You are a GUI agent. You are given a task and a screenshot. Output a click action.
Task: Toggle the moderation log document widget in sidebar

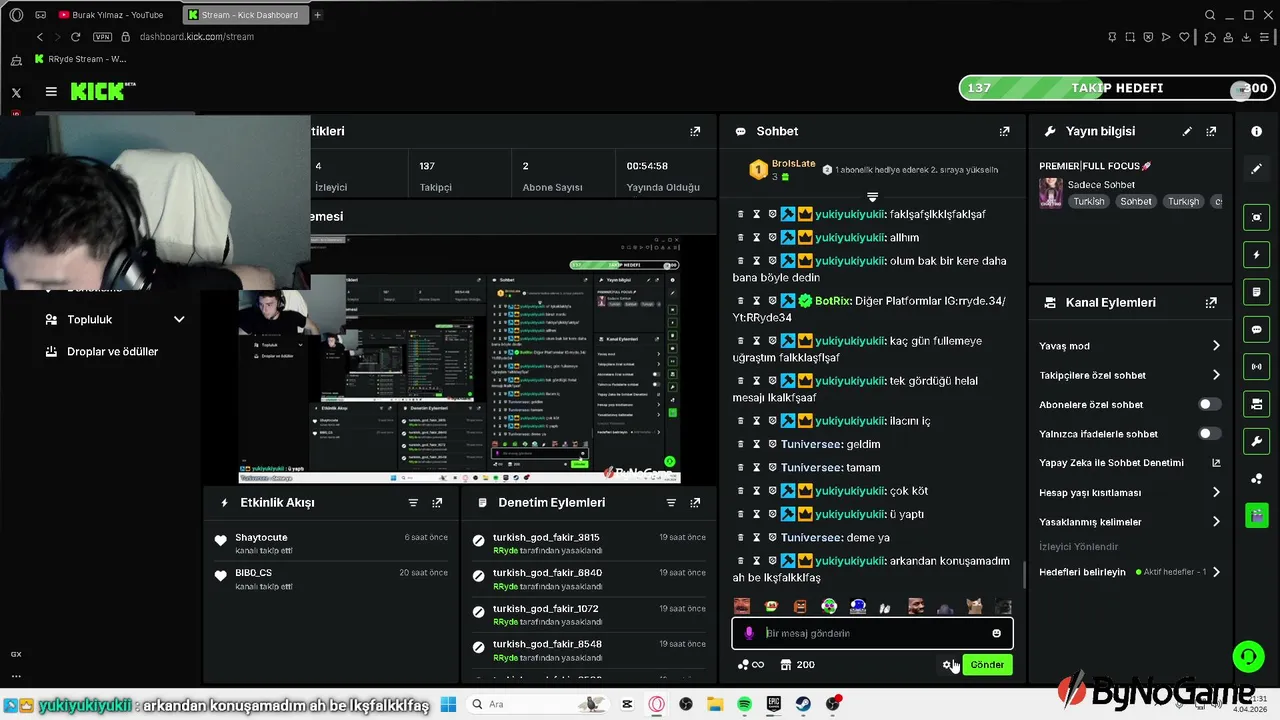[x=1257, y=292]
